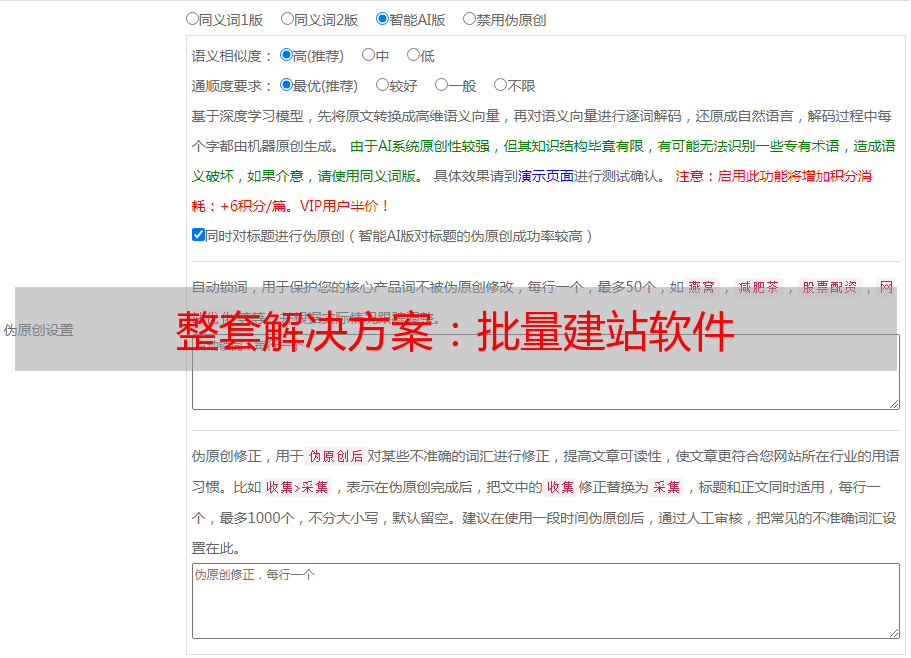This screenshot has width=911, height=658.
Task: Choose the 智能AI版 rewrite mode
Action: [382, 19]
